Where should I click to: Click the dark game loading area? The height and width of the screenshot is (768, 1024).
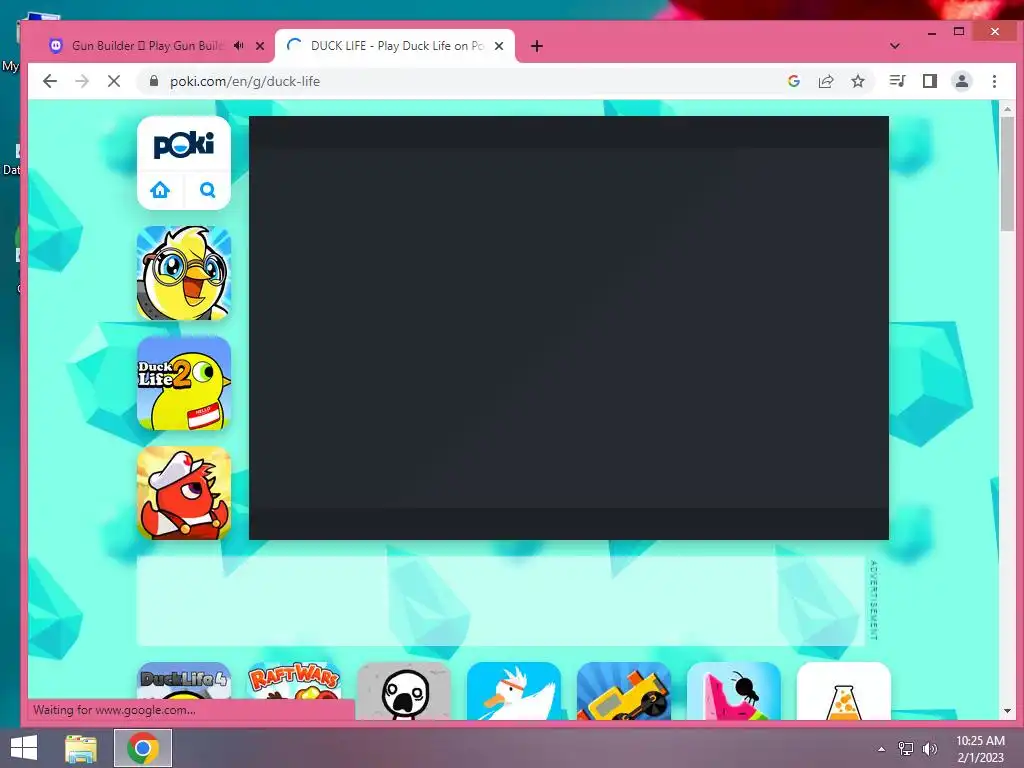pyautogui.click(x=569, y=328)
